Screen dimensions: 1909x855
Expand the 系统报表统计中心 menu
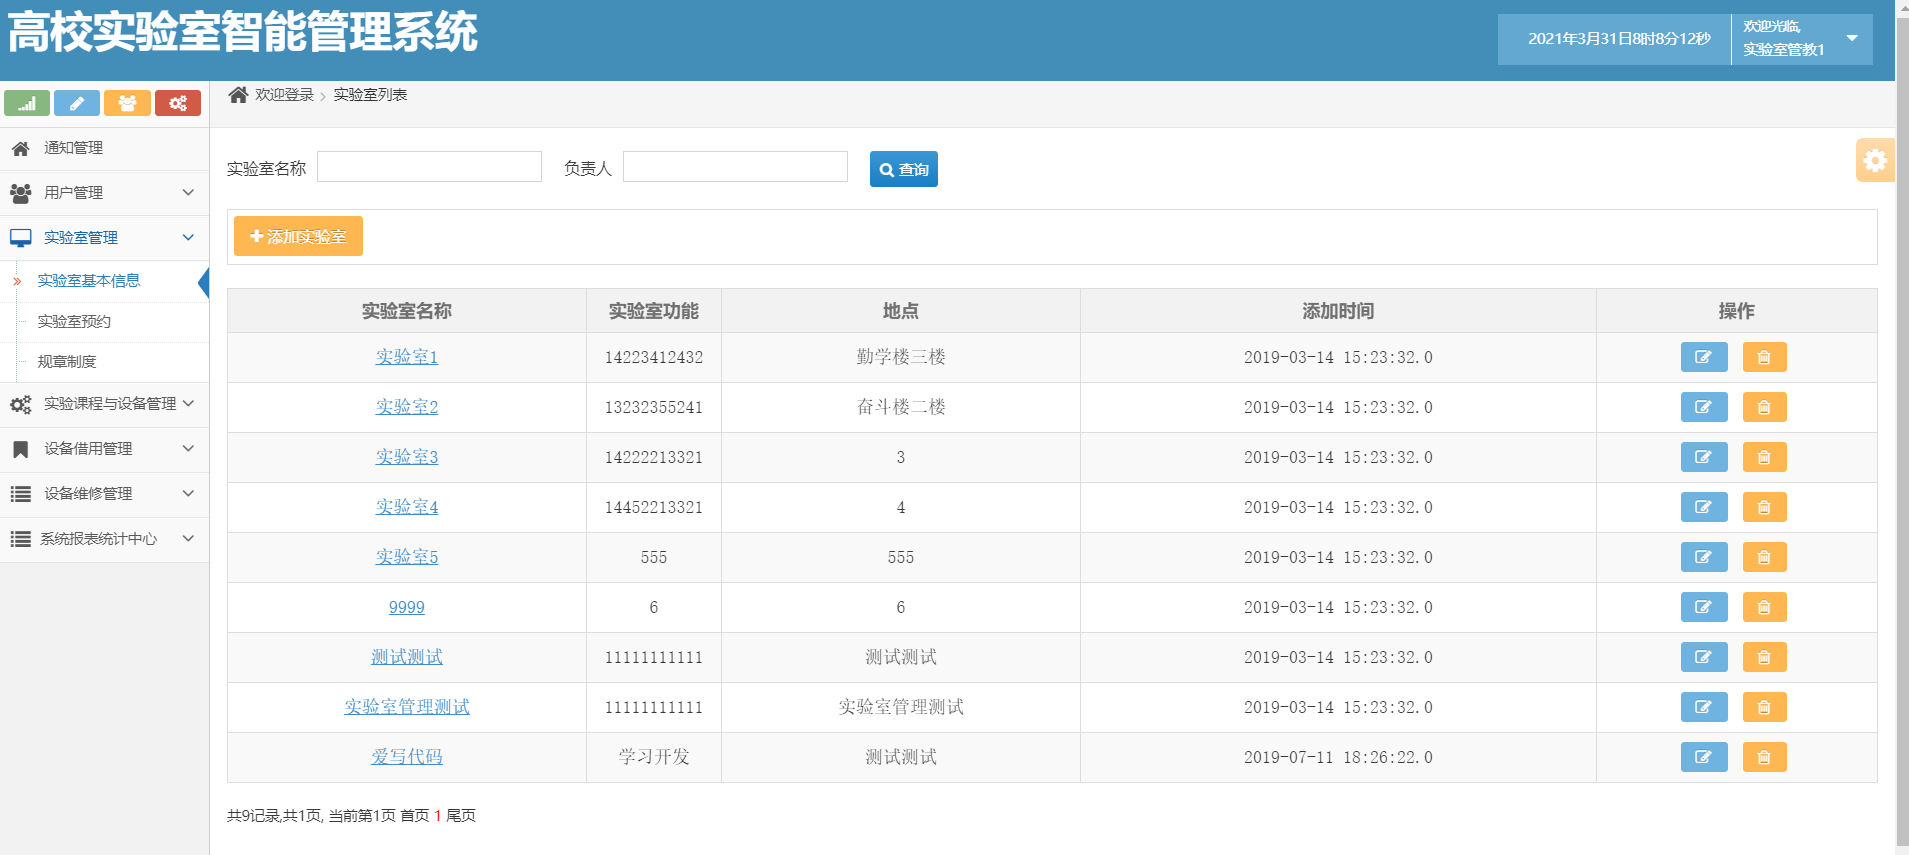104,539
